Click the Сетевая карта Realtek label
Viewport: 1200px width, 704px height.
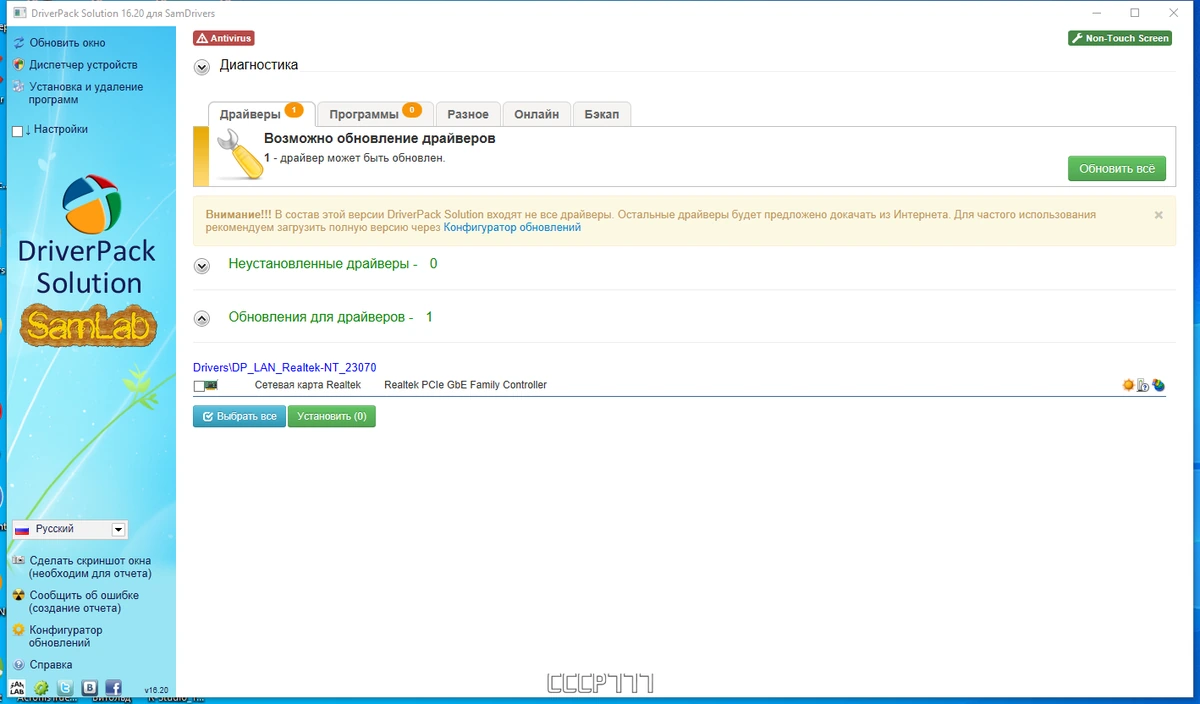[307, 385]
